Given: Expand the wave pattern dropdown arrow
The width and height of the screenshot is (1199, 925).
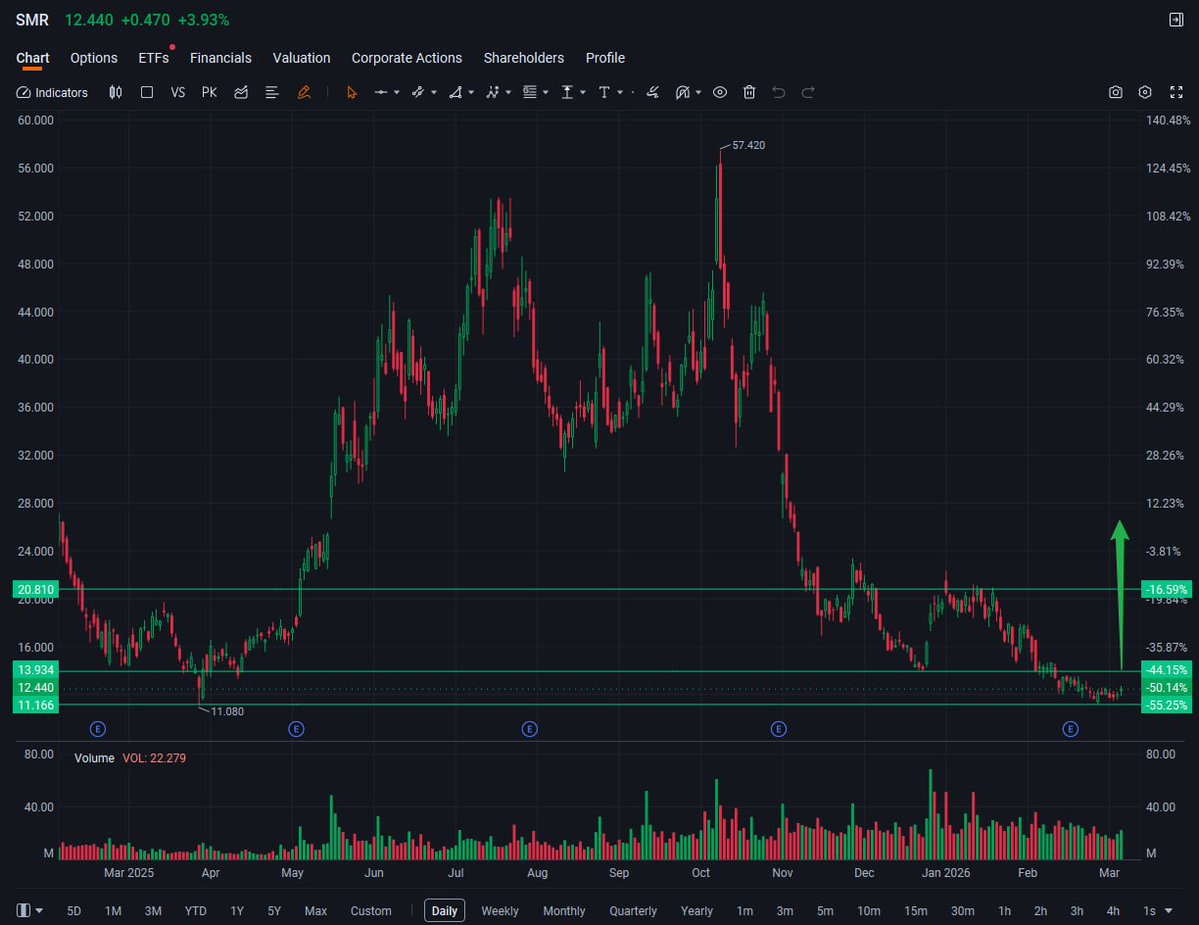Looking at the screenshot, I should click(x=509, y=92).
